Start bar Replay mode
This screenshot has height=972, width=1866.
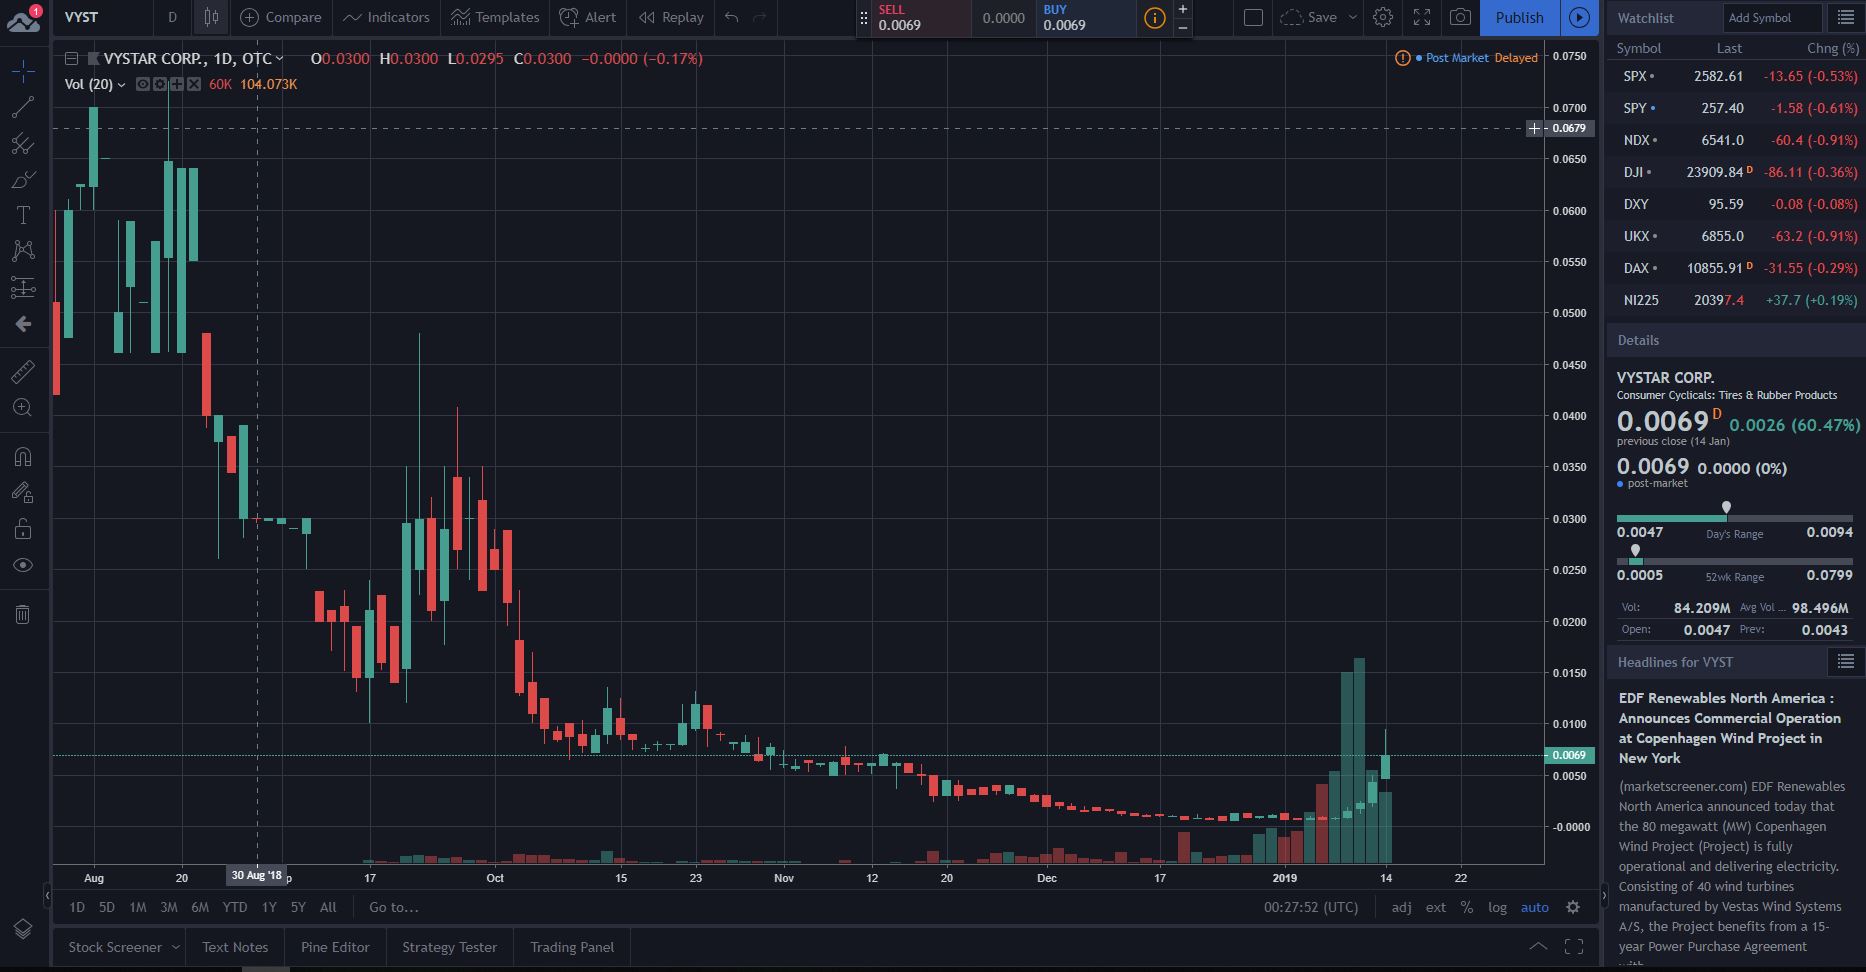coord(671,17)
